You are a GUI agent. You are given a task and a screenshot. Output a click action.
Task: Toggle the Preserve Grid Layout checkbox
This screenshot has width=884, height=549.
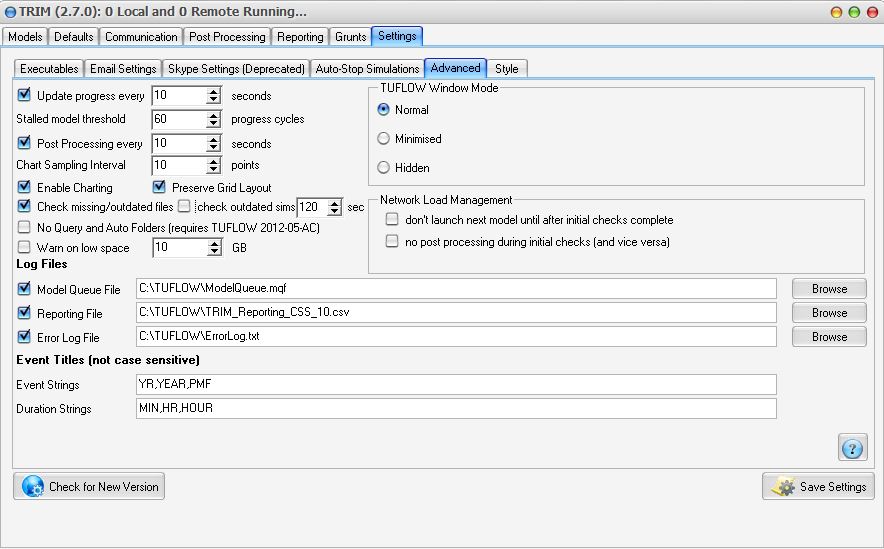coord(159,187)
